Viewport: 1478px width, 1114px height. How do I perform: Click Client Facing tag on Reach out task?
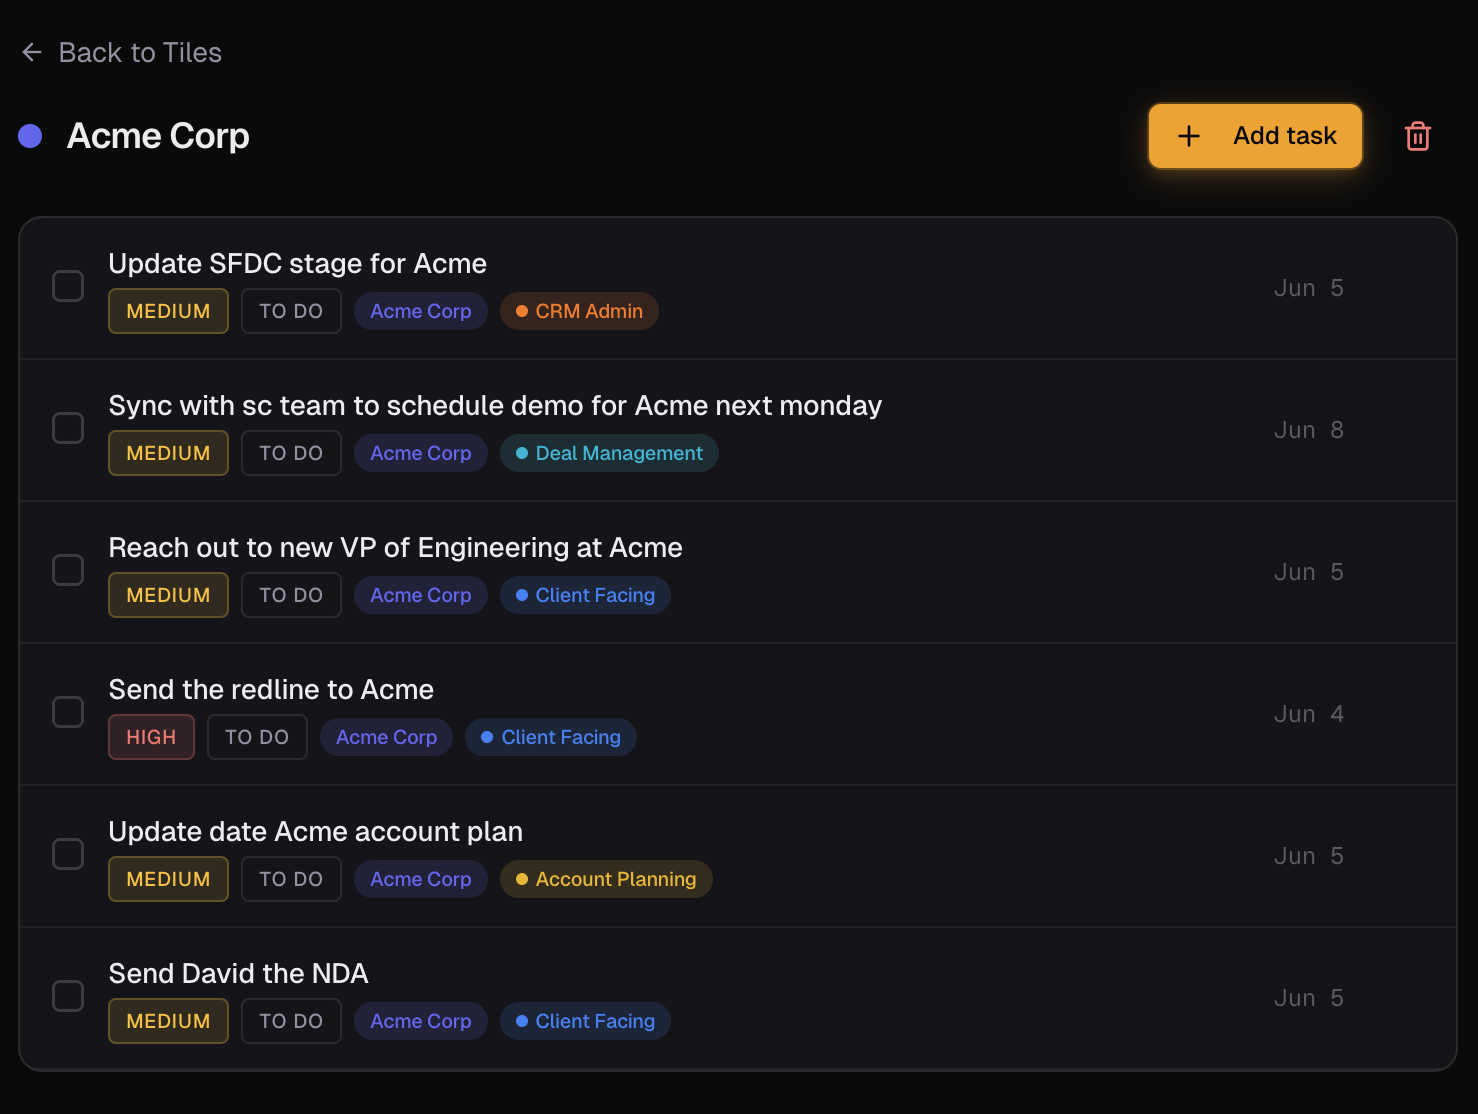point(585,595)
